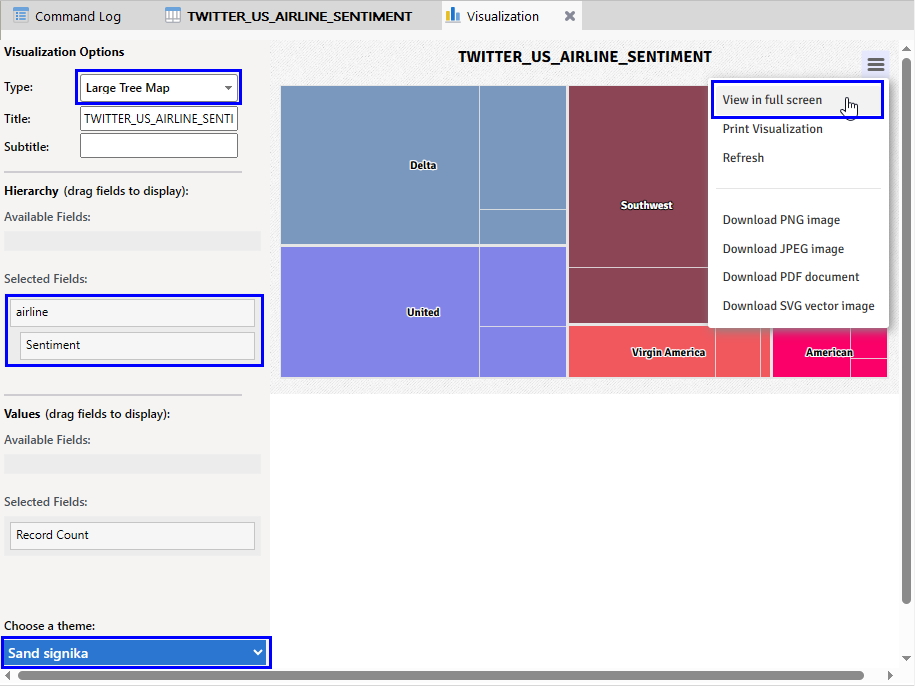Click the chart title TWITTER_US_AIRLINE_SENTIMENT
The height and width of the screenshot is (686, 915).
585,57
